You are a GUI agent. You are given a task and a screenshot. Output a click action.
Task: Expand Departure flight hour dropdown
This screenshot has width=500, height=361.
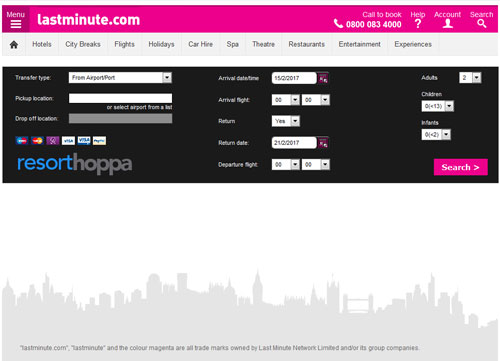(285, 164)
